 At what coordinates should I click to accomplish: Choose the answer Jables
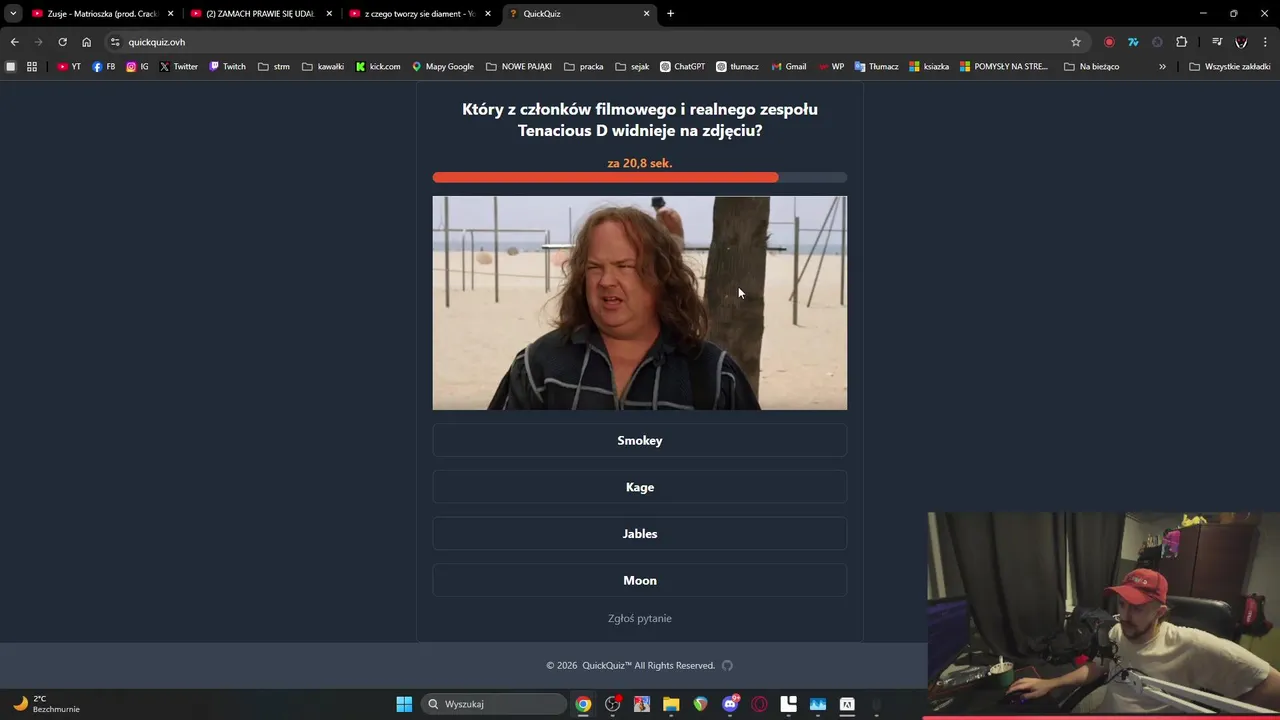[x=639, y=534]
